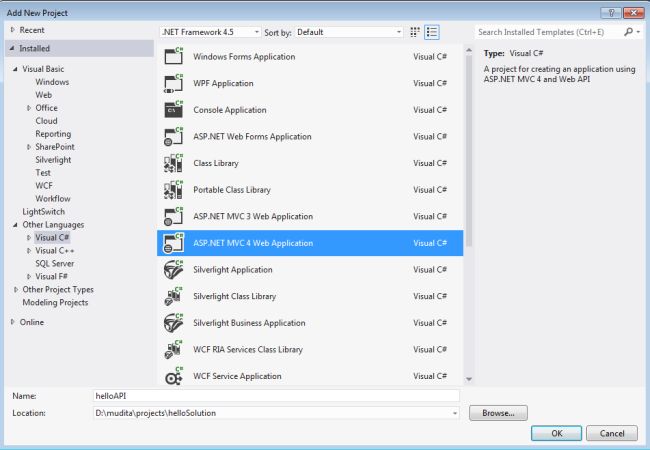Select the Reporting category

(53, 134)
